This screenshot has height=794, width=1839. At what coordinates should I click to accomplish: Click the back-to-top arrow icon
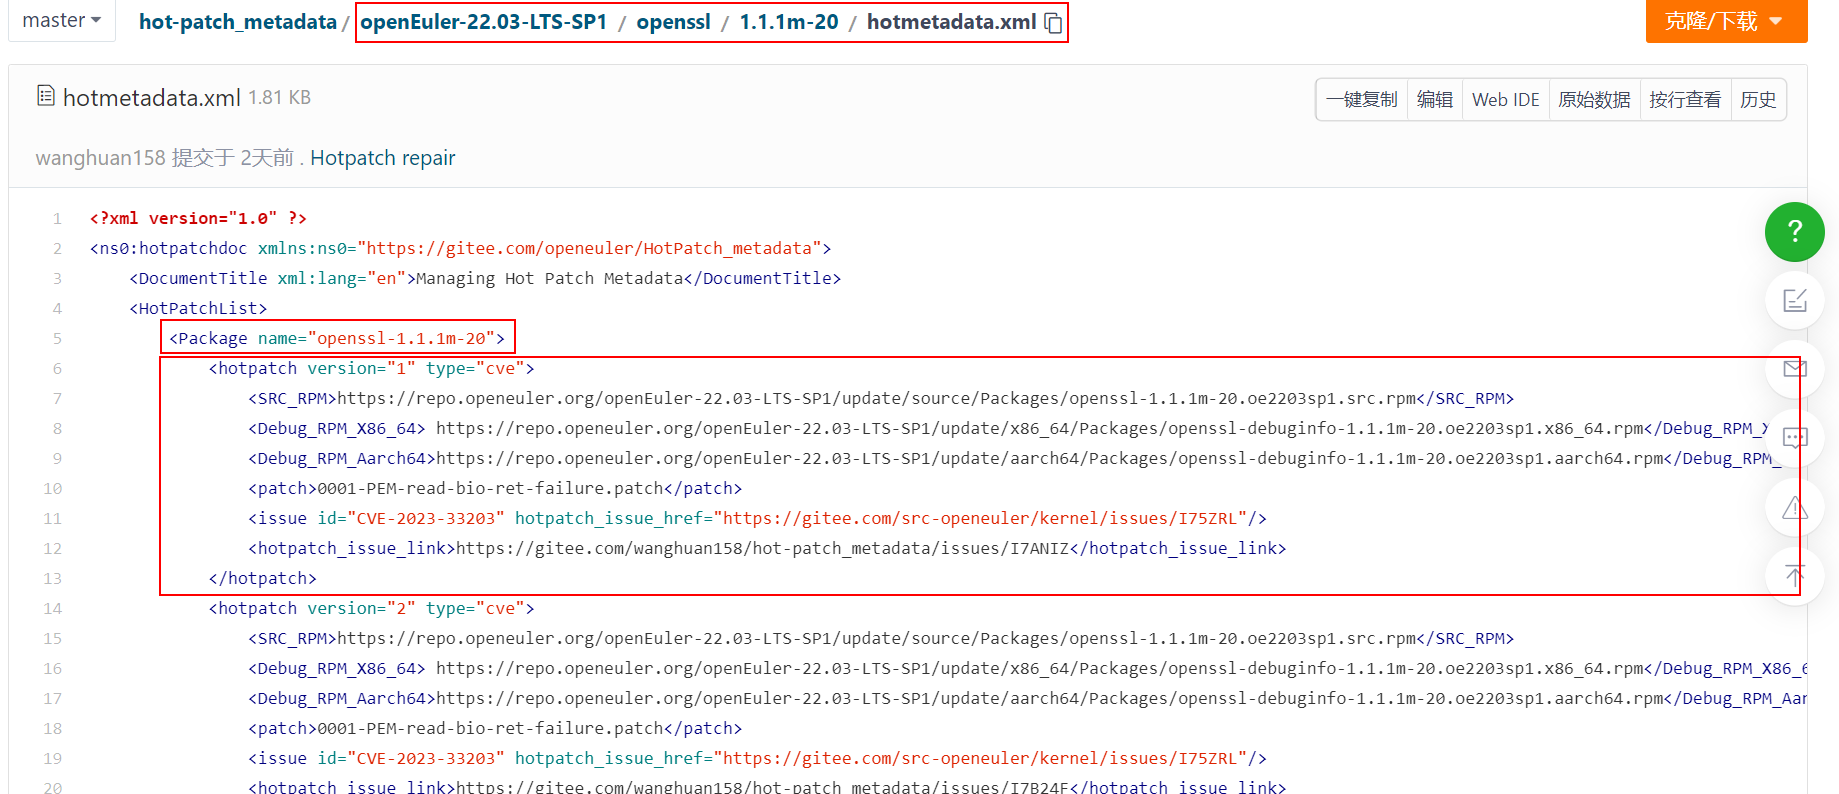(1794, 576)
